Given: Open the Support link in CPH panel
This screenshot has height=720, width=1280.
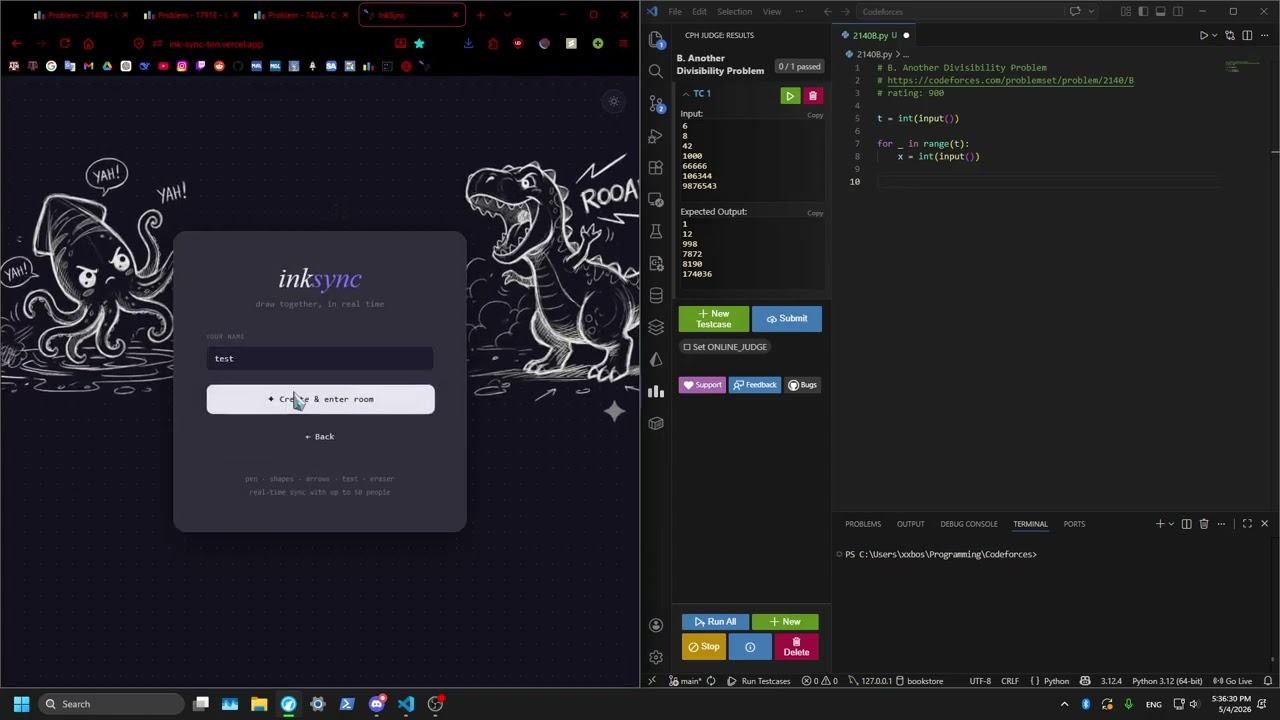Looking at the screenshot, I should tap(702, 385).
